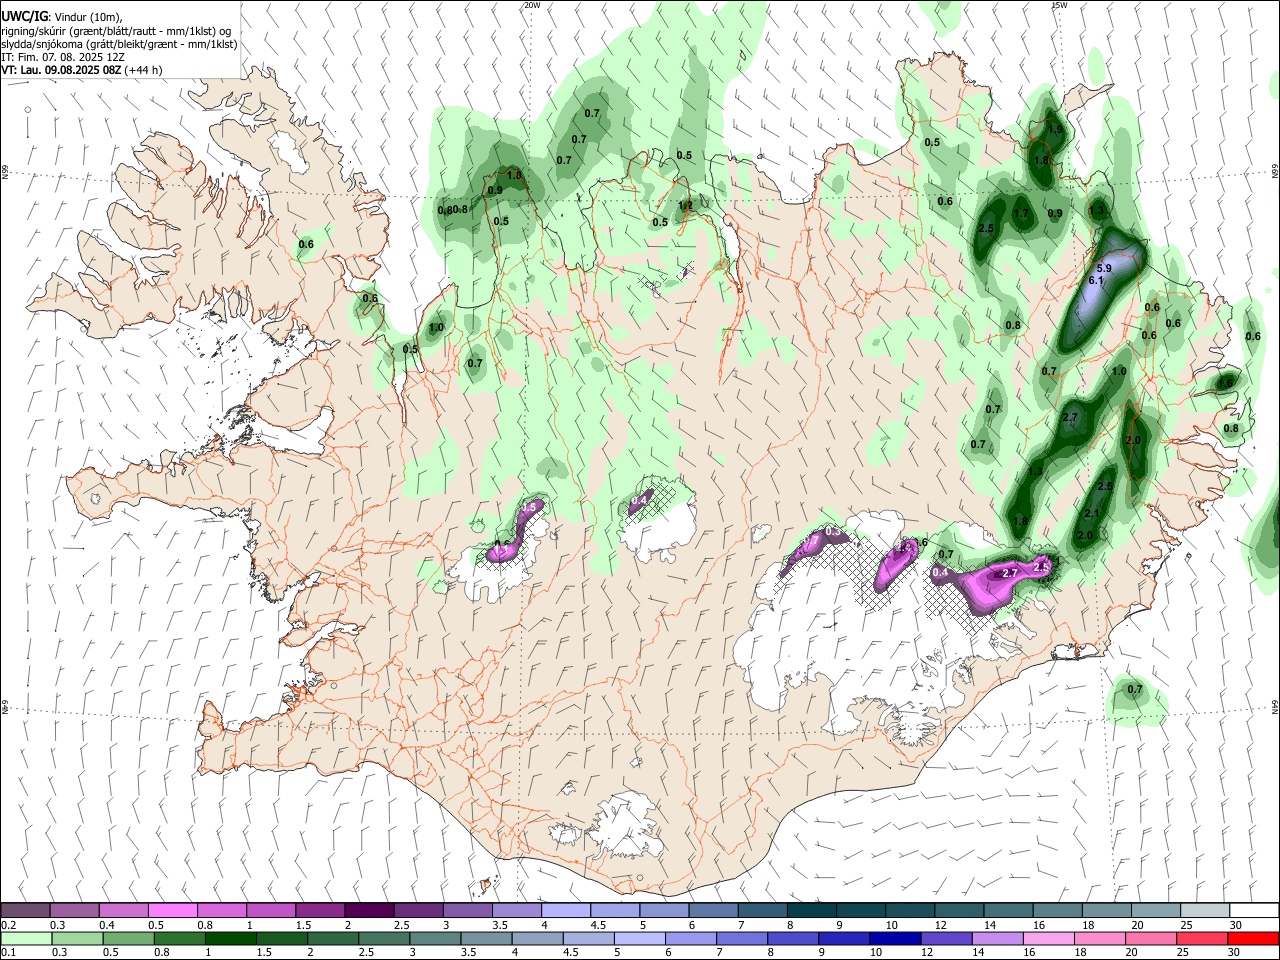Image resolution: width=1280 pixels, height=960 pixels.
Task: Click the light pink rain swatch between 16 and 18
Action: click(x=1048, y=938)
